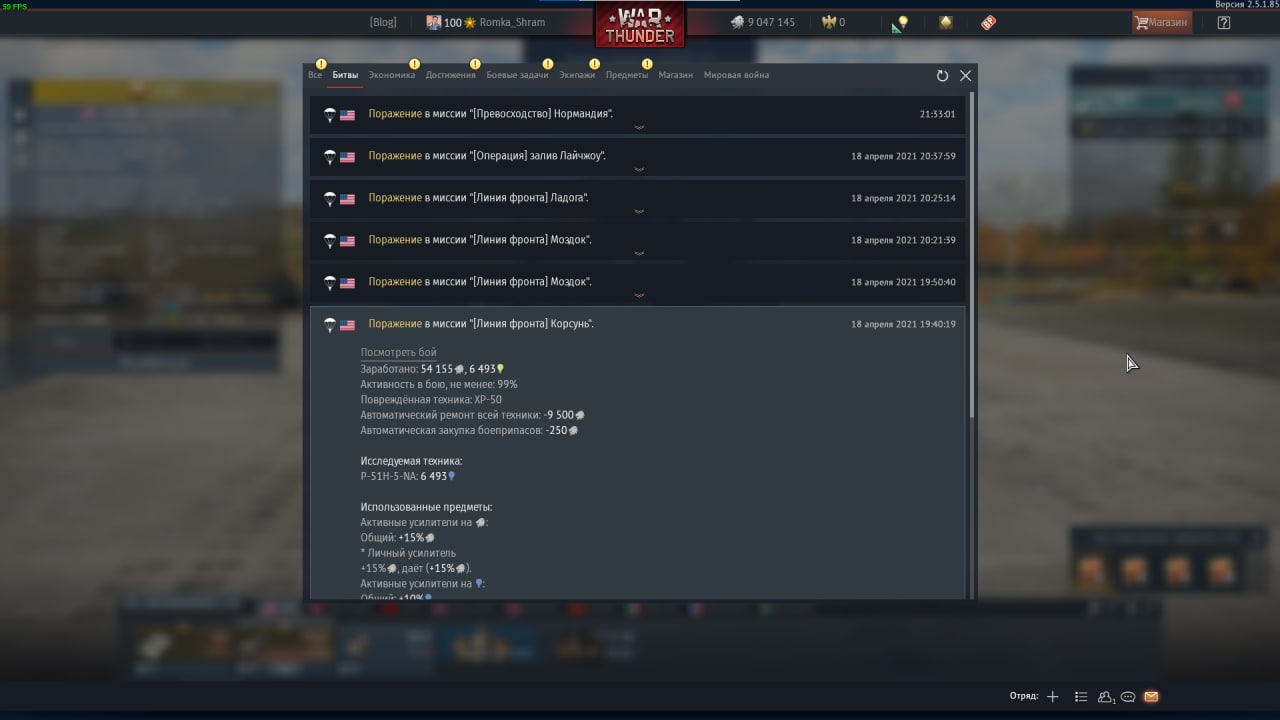Expand the Нормандия mission entry
This screenshot has width=1280, height=720.
(x=638, y=115)
